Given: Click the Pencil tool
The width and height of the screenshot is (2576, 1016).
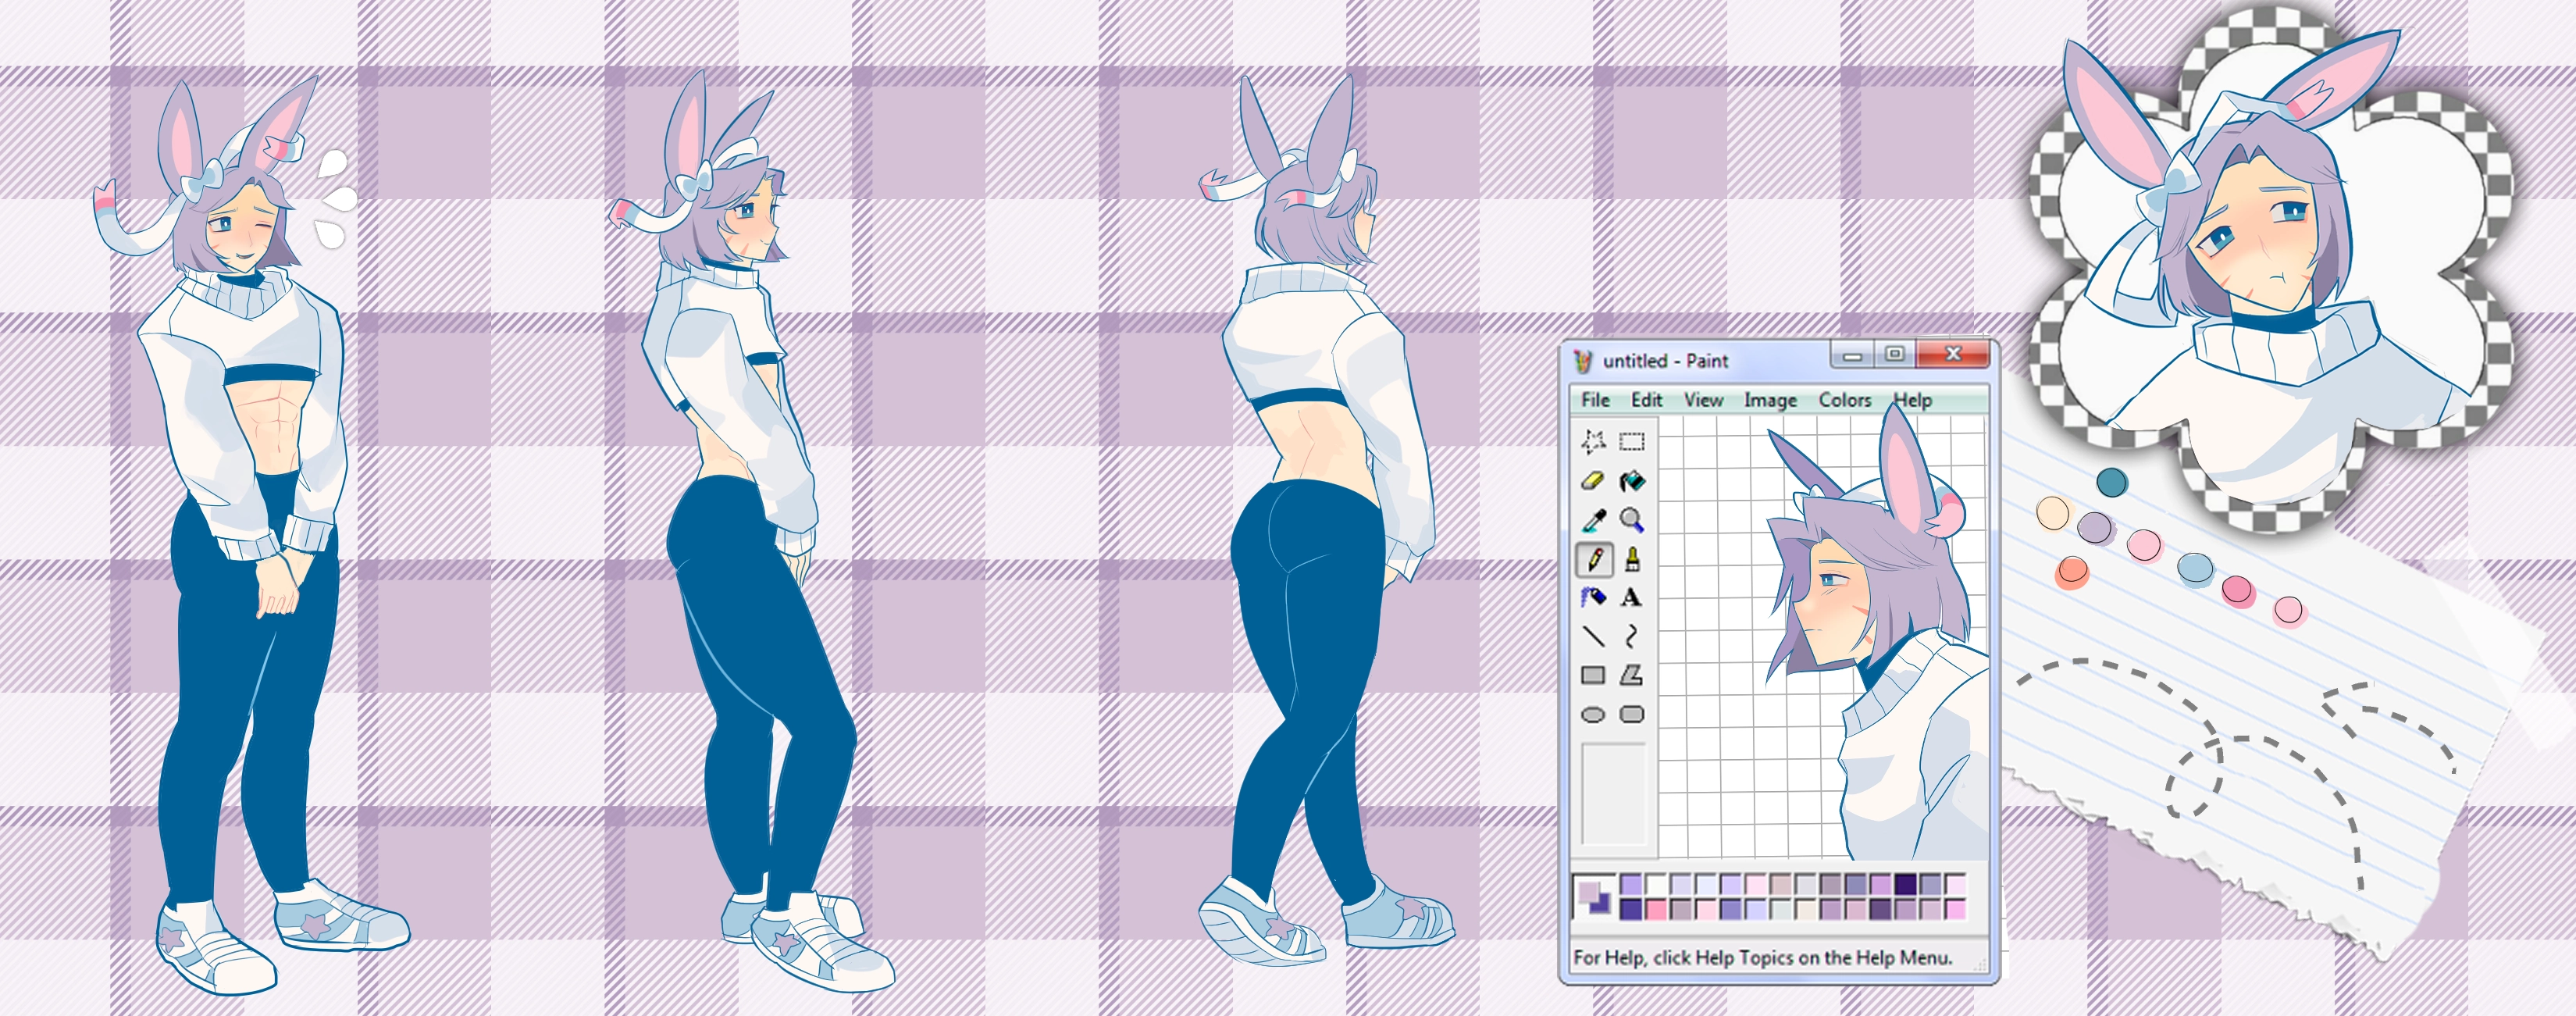Looking at the screenshot, I should 1594,559.
